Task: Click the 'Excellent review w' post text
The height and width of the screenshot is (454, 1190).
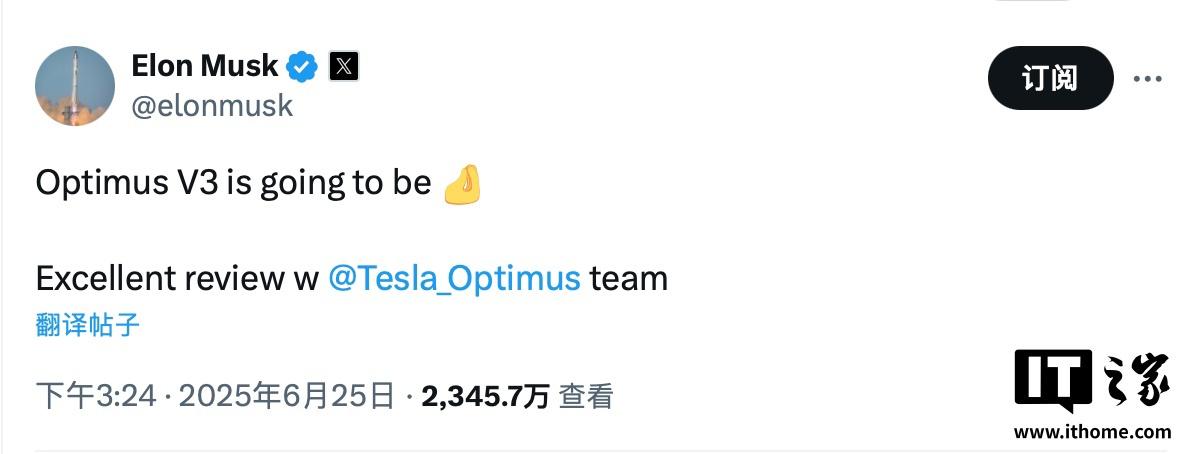Action: (177, 279)
